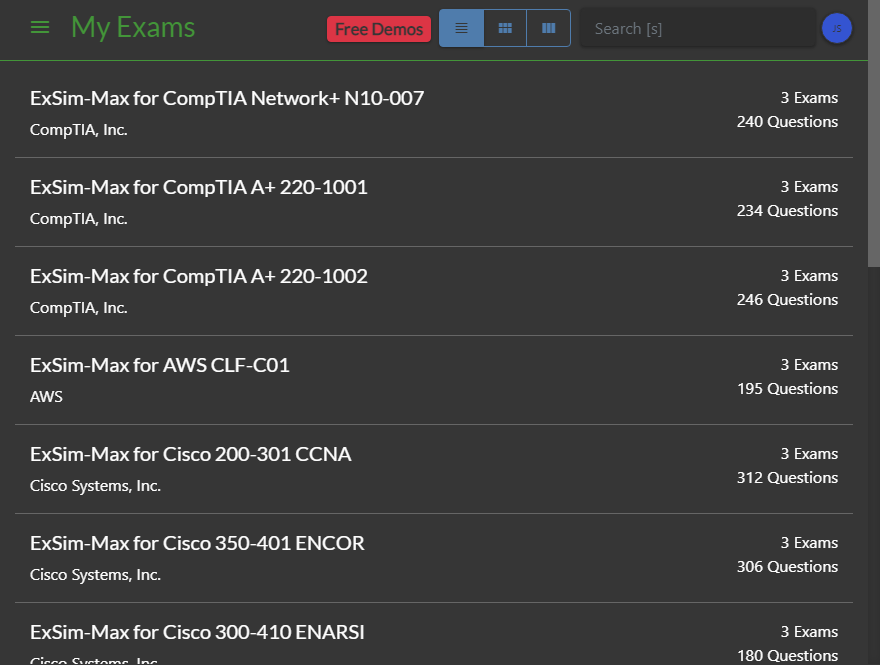Switch to list view layout

(461, 29)
